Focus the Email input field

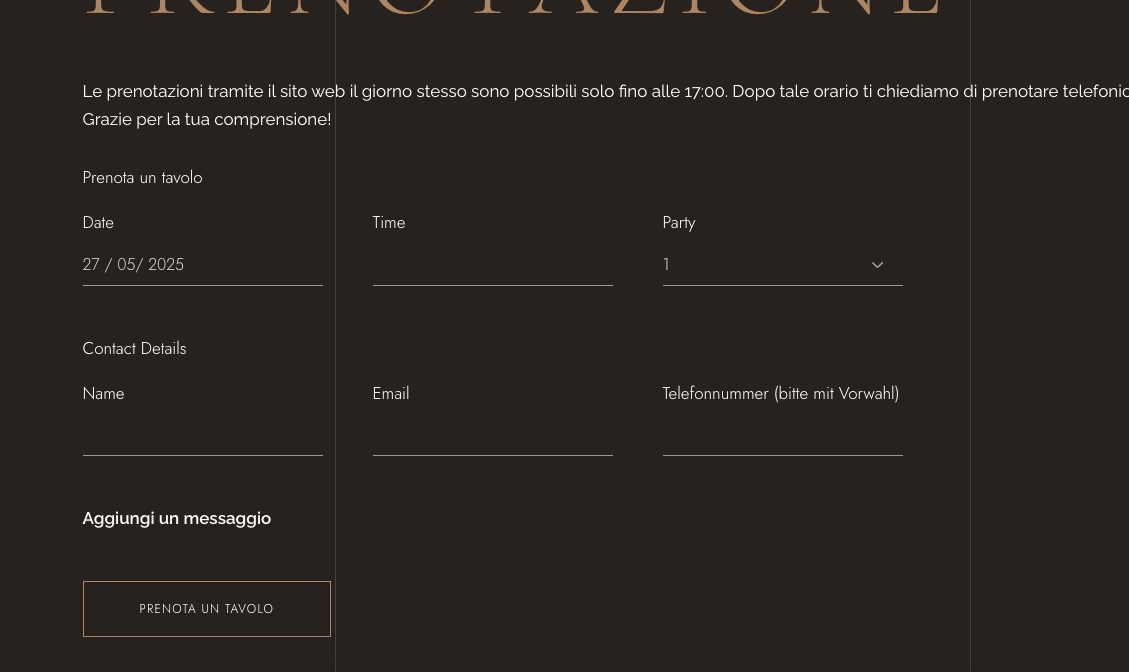coord(492,437)
